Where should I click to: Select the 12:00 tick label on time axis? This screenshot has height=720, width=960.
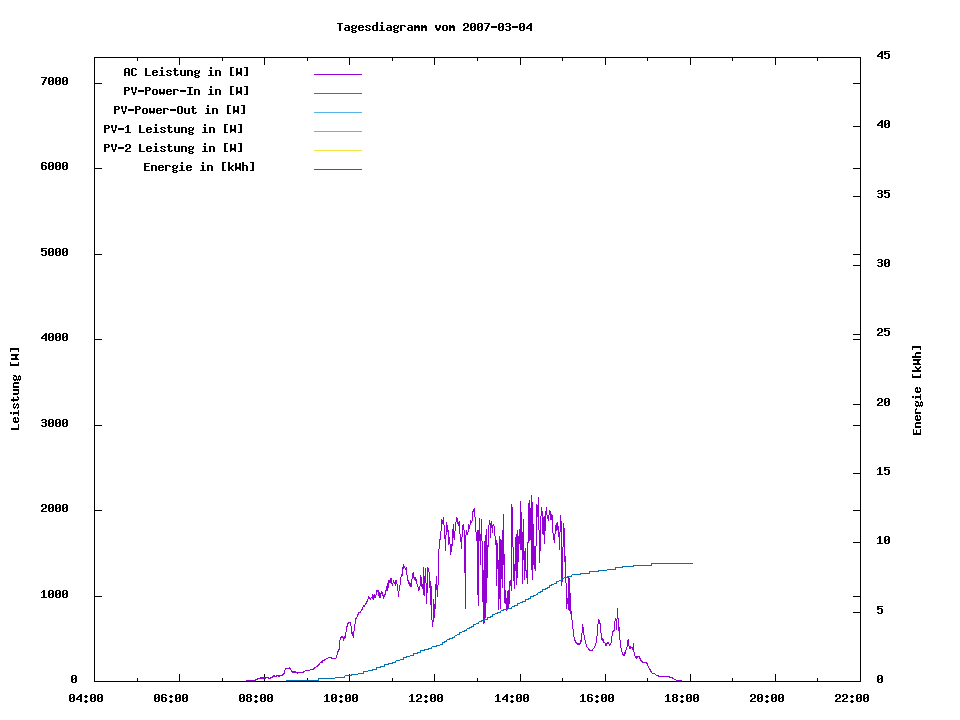coord(427,698)
